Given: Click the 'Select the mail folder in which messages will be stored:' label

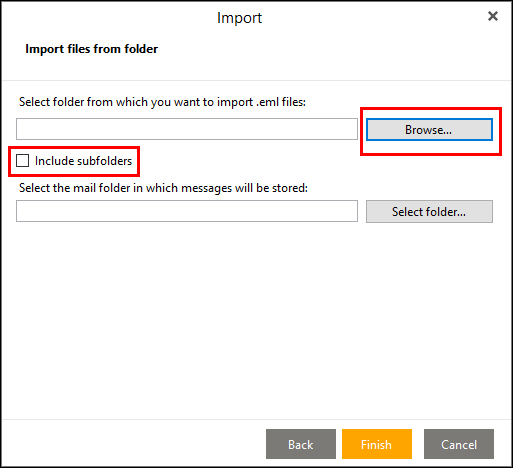Looking at the screenshot, I should pos(163,188).
